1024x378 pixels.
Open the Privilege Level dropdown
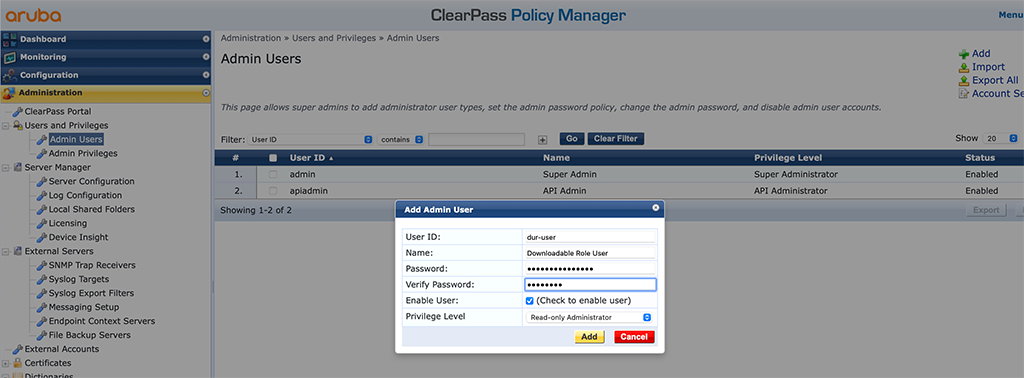click(589, 317)
